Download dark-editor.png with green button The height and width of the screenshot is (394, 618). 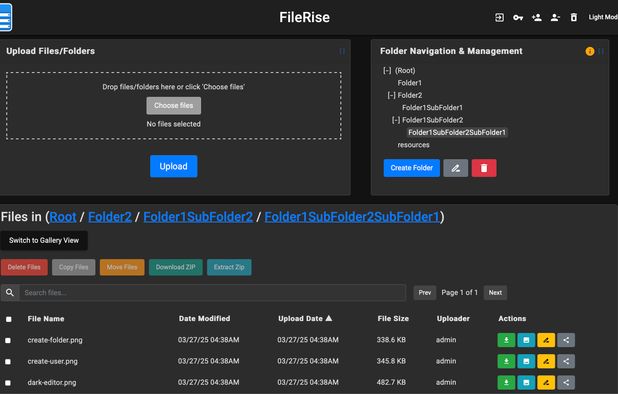click(x=506, y=383)
